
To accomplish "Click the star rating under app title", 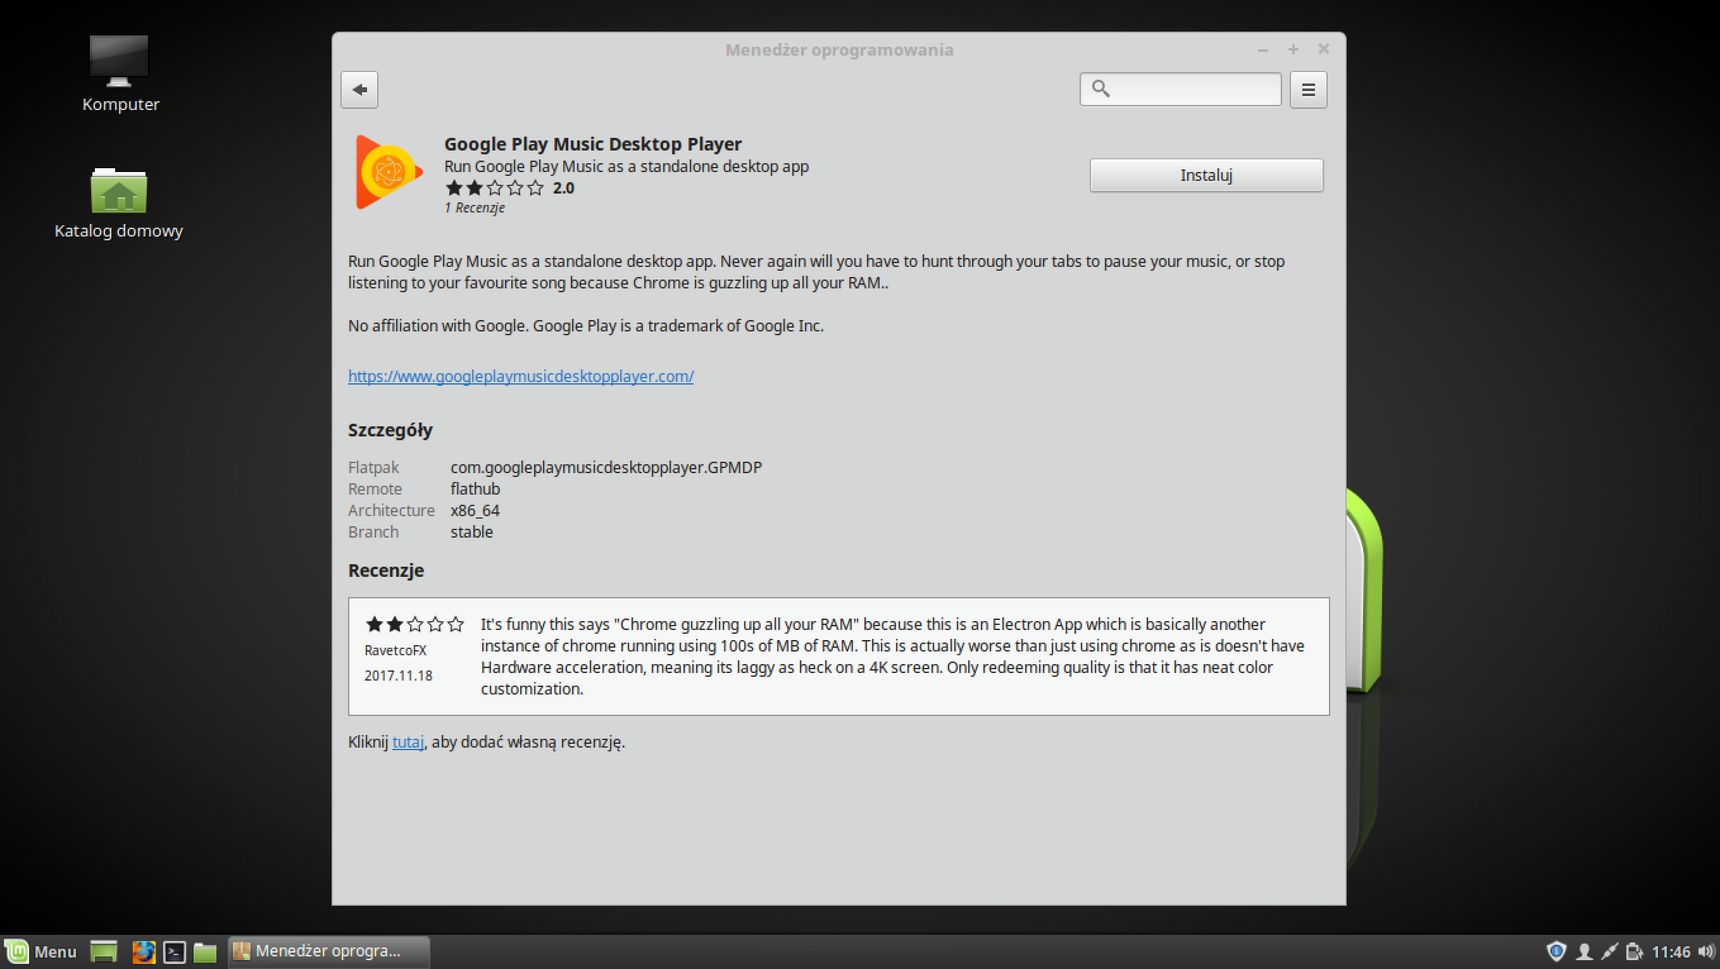I will point(494,188).
